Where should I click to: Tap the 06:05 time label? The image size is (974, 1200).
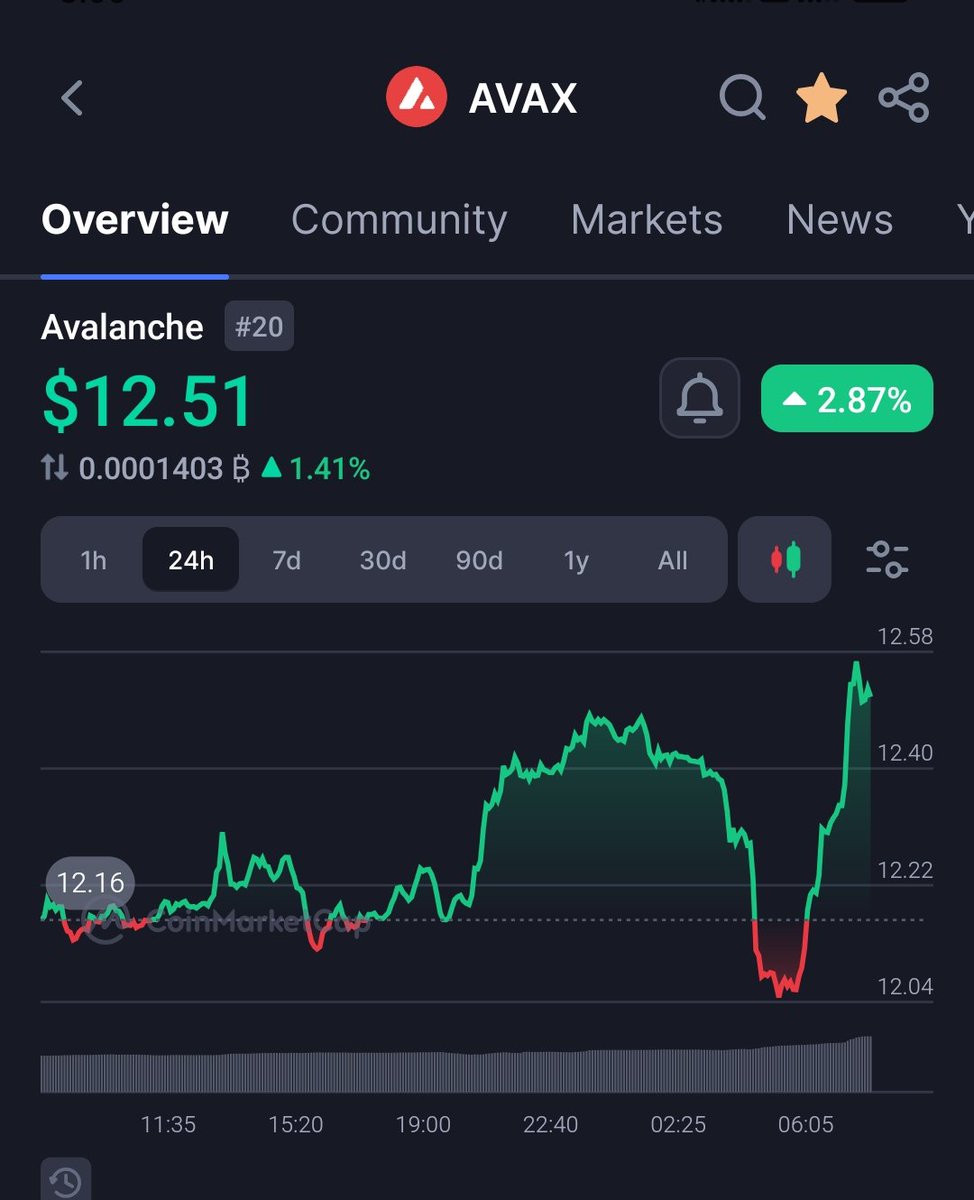[806, 1124]
